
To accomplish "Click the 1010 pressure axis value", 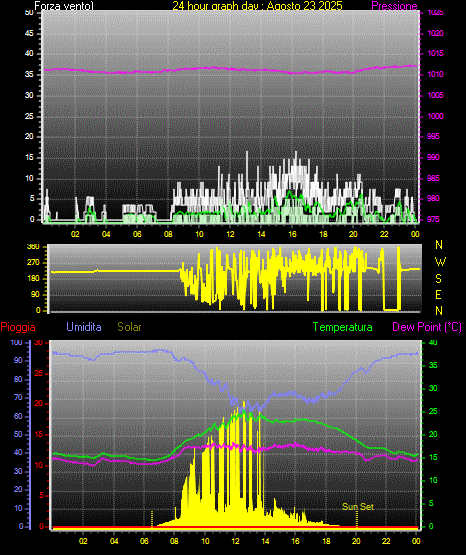I will [x=435, y=74].
